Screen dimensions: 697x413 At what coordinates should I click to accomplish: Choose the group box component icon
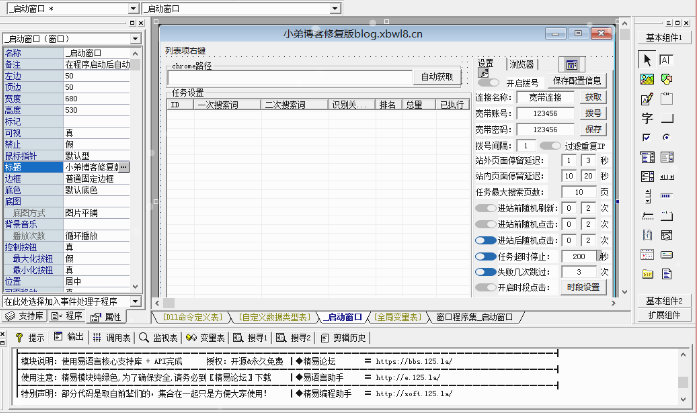(x=666, y=99)
